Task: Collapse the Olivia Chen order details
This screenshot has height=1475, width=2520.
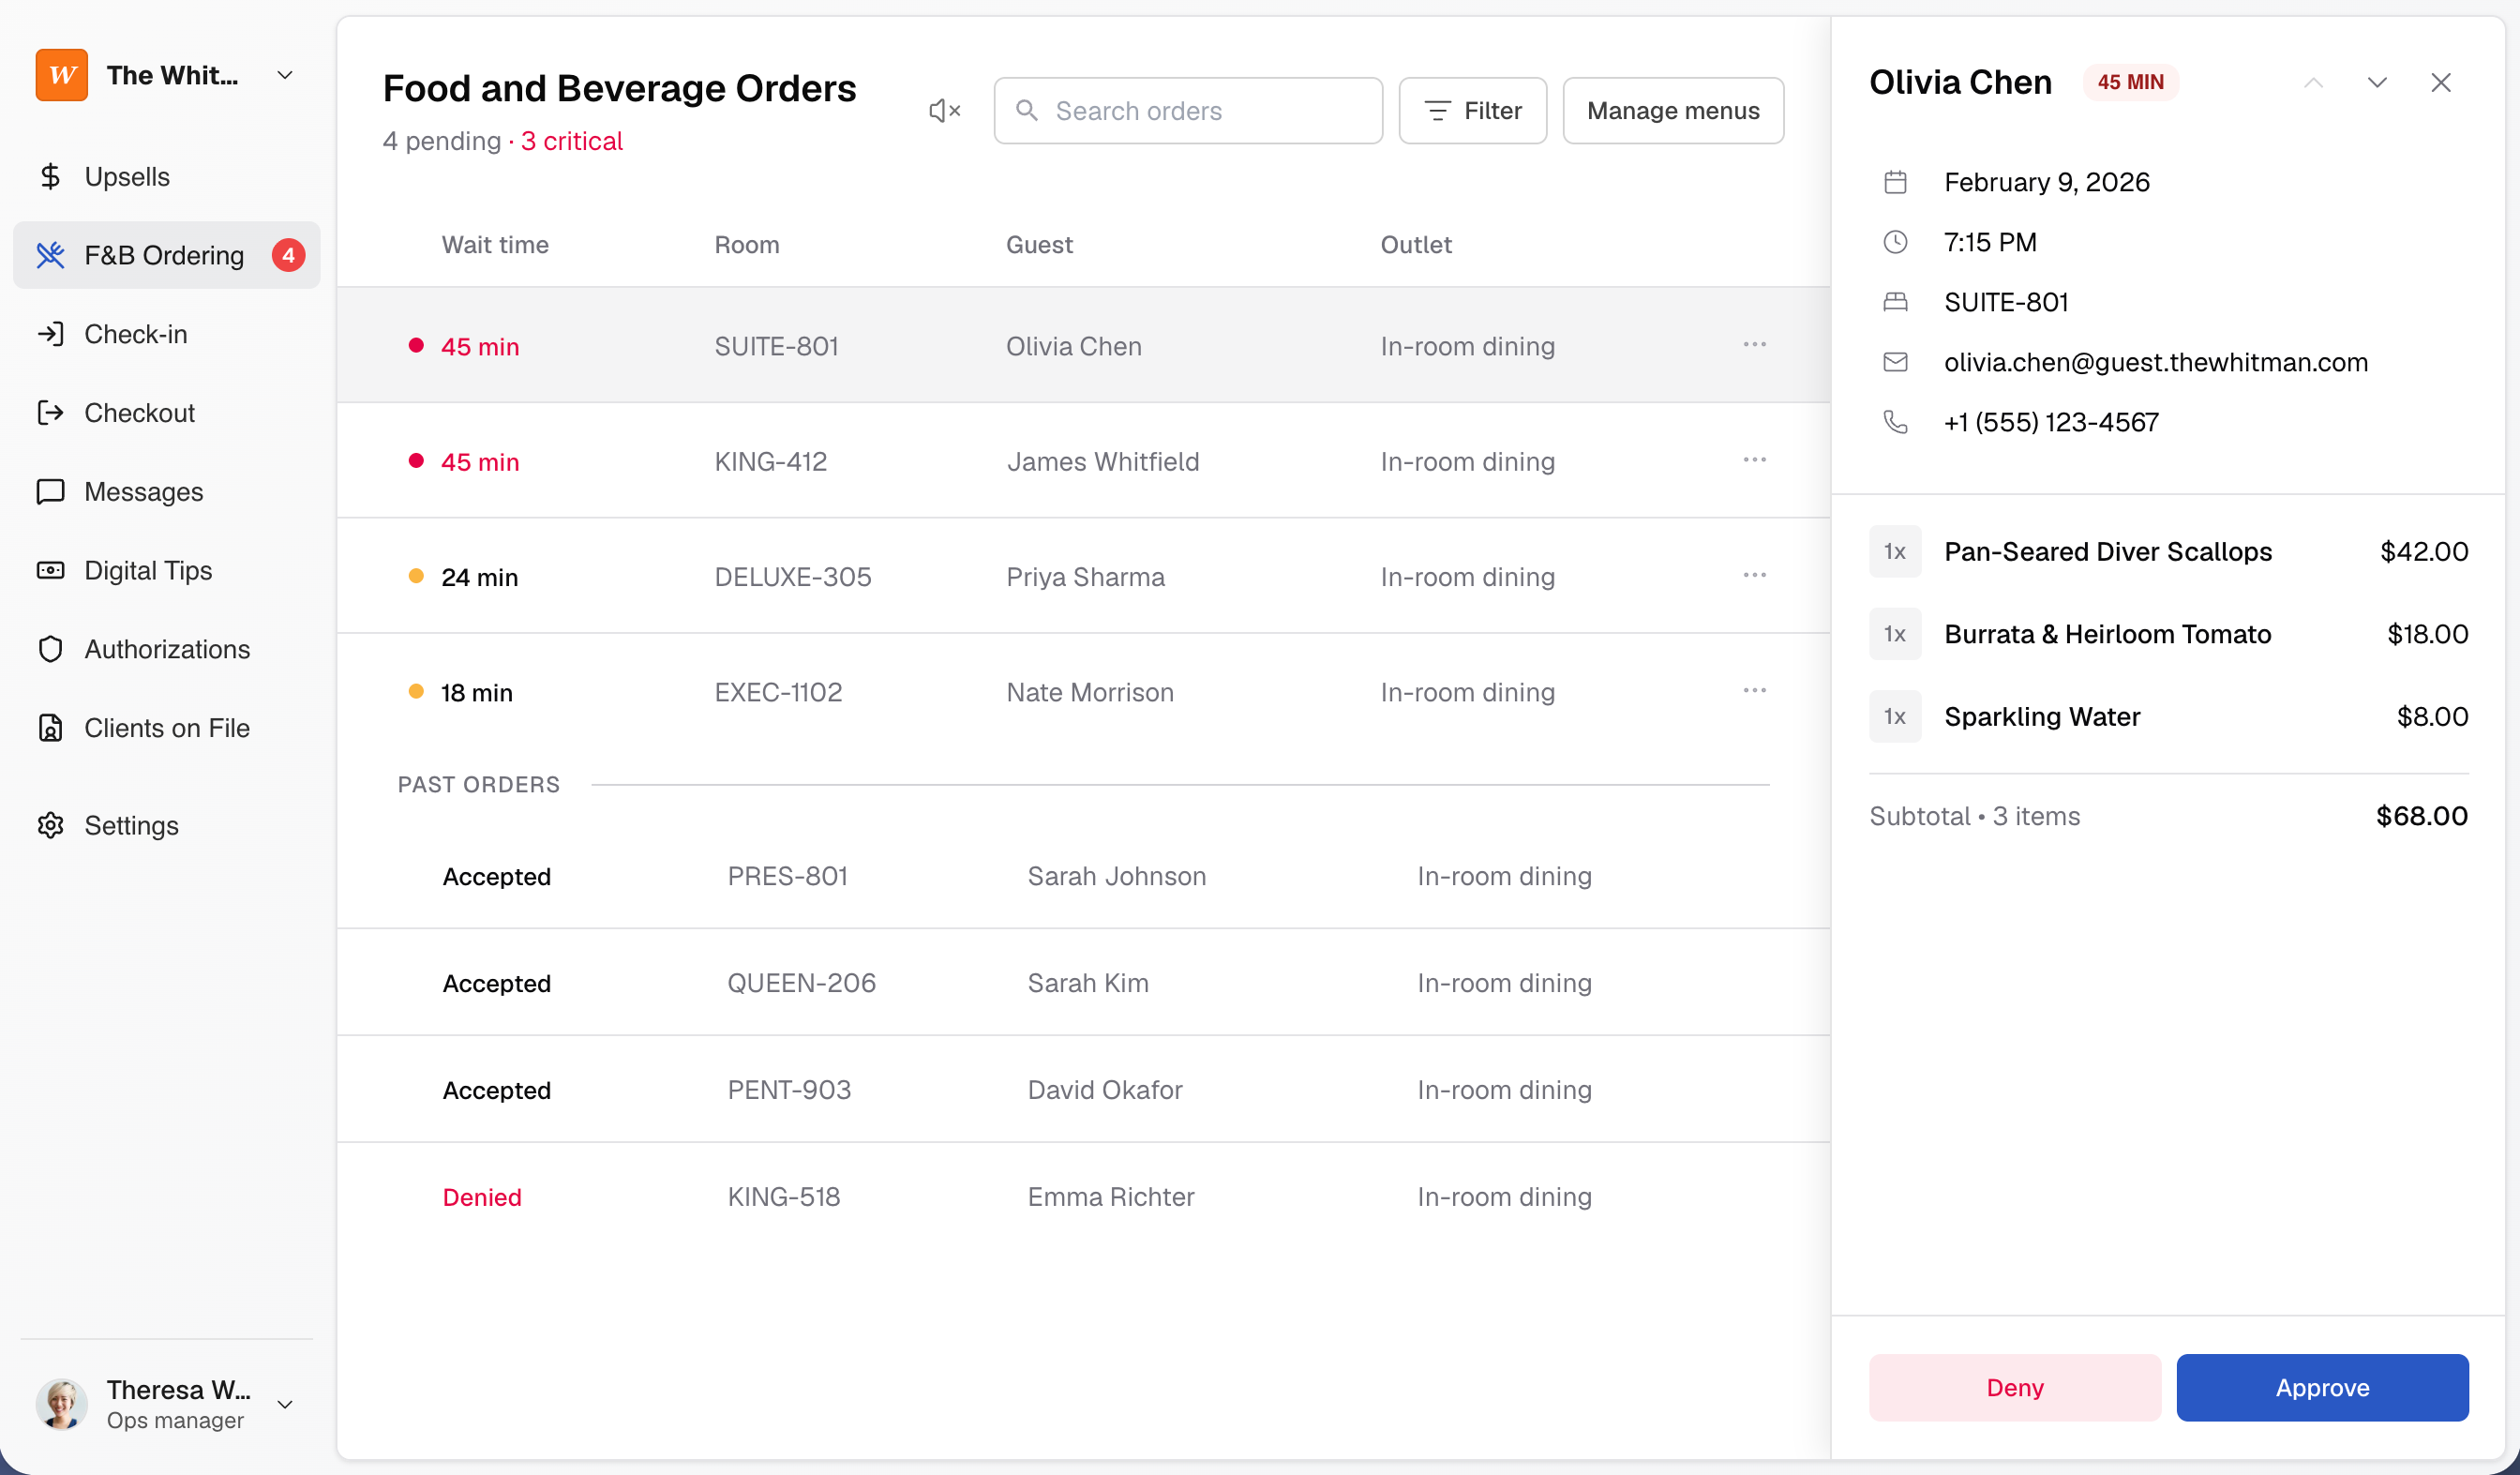Action: click(2313, 82)
